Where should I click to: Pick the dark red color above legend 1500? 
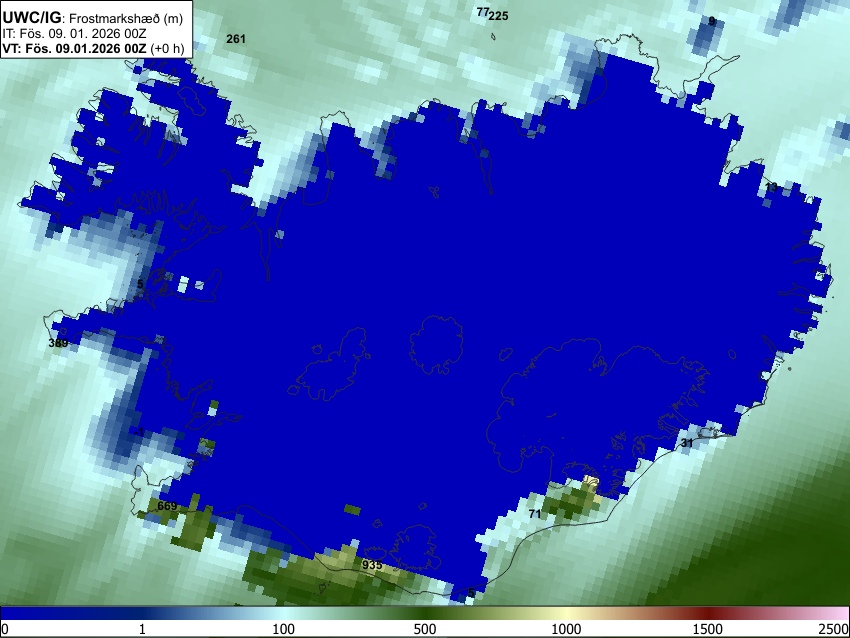(707, 613)
